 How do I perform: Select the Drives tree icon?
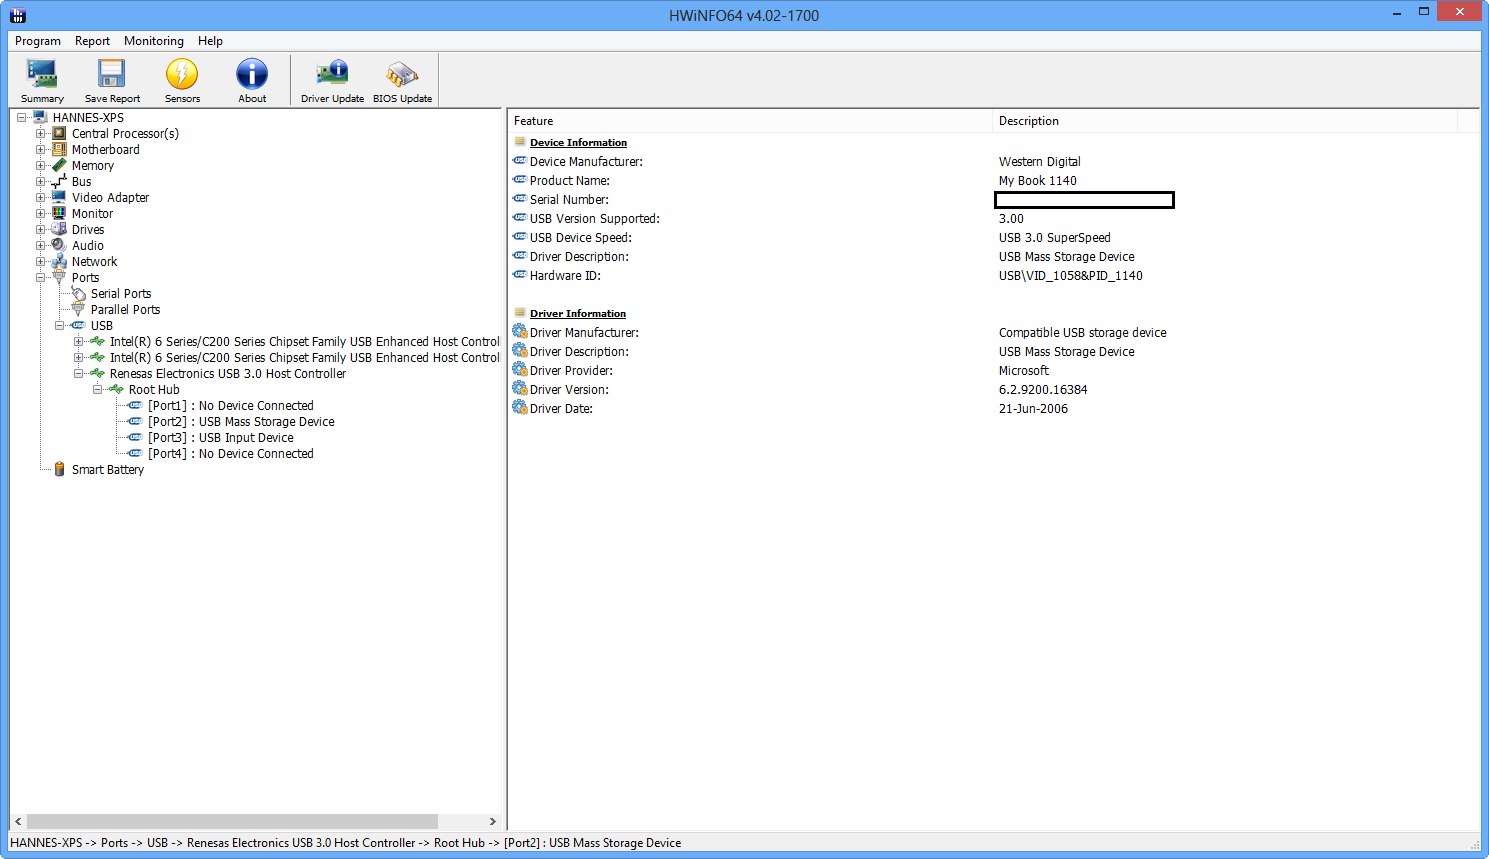(59, 229)
